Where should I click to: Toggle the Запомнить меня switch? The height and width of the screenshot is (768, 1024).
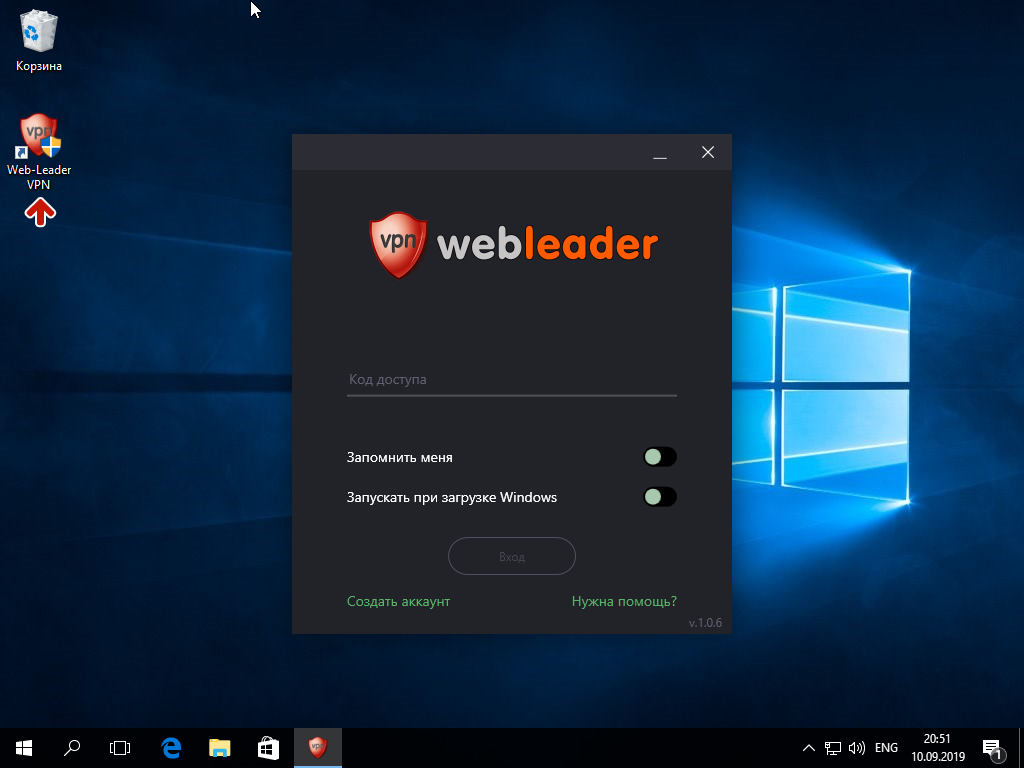pyautogui.click(x=660, y=457)
